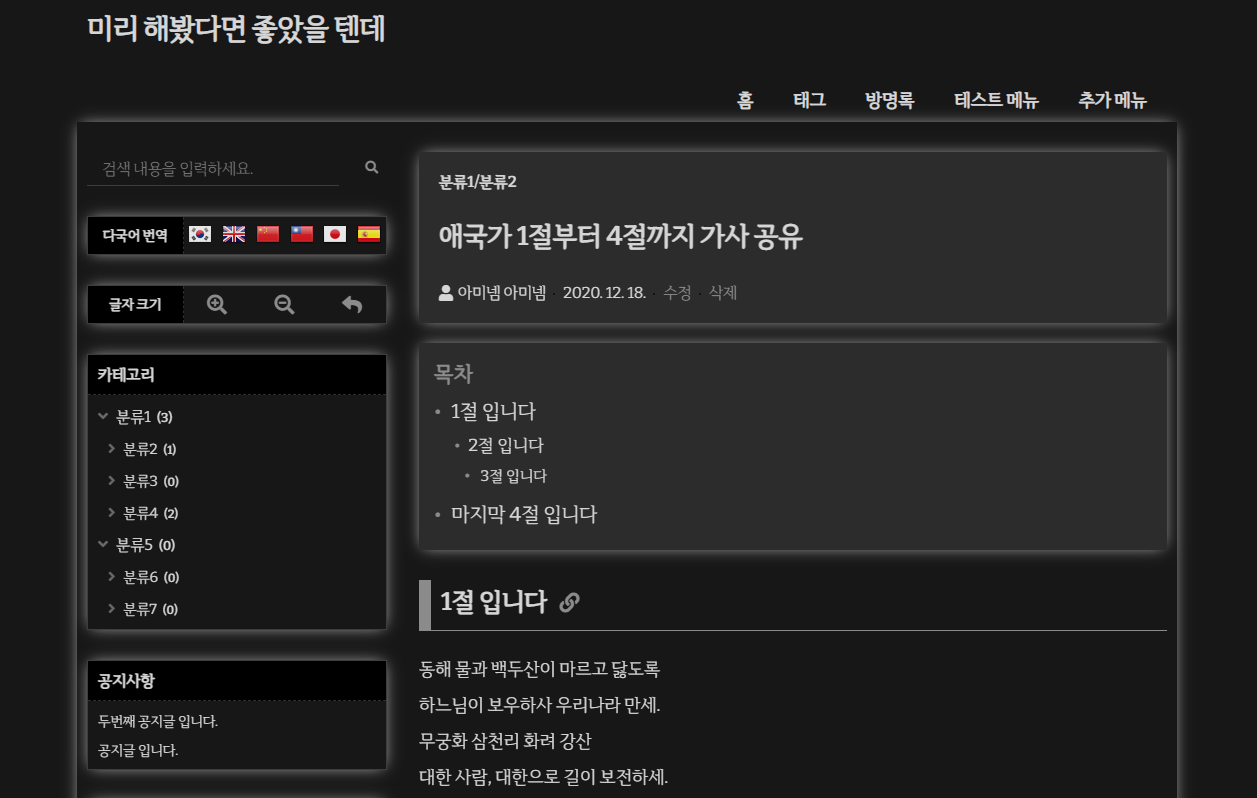This screenshot has height=798, width=1257.
Task: Click the 공지사항 panel header
Action: tap(237, 681)
